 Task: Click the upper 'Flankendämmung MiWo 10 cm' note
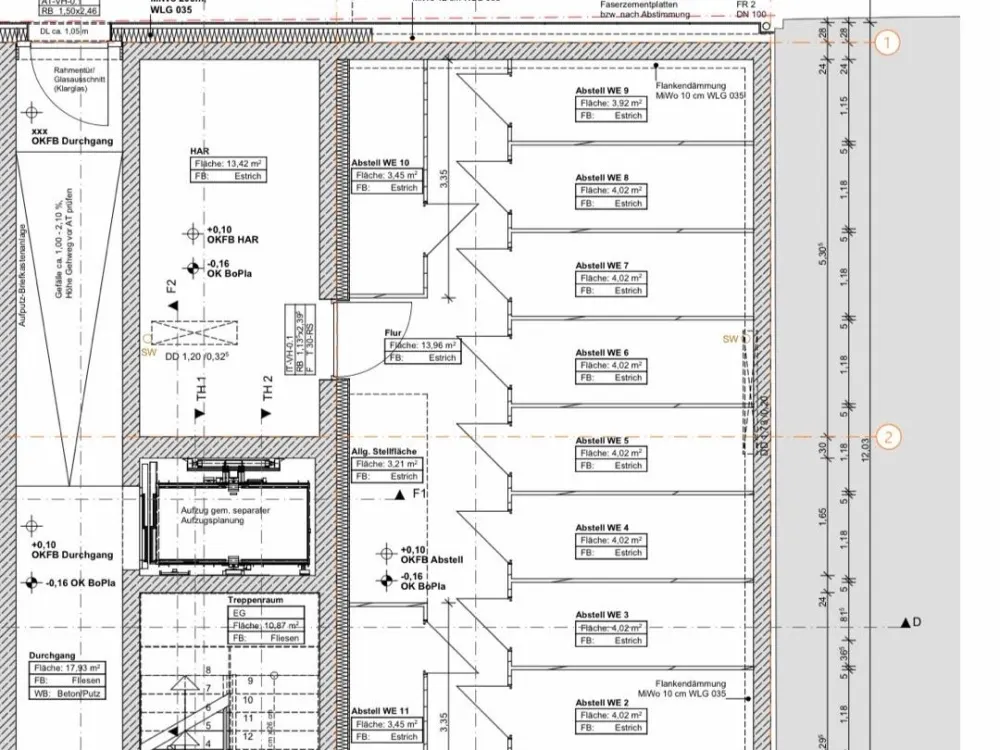pos(700,91)
